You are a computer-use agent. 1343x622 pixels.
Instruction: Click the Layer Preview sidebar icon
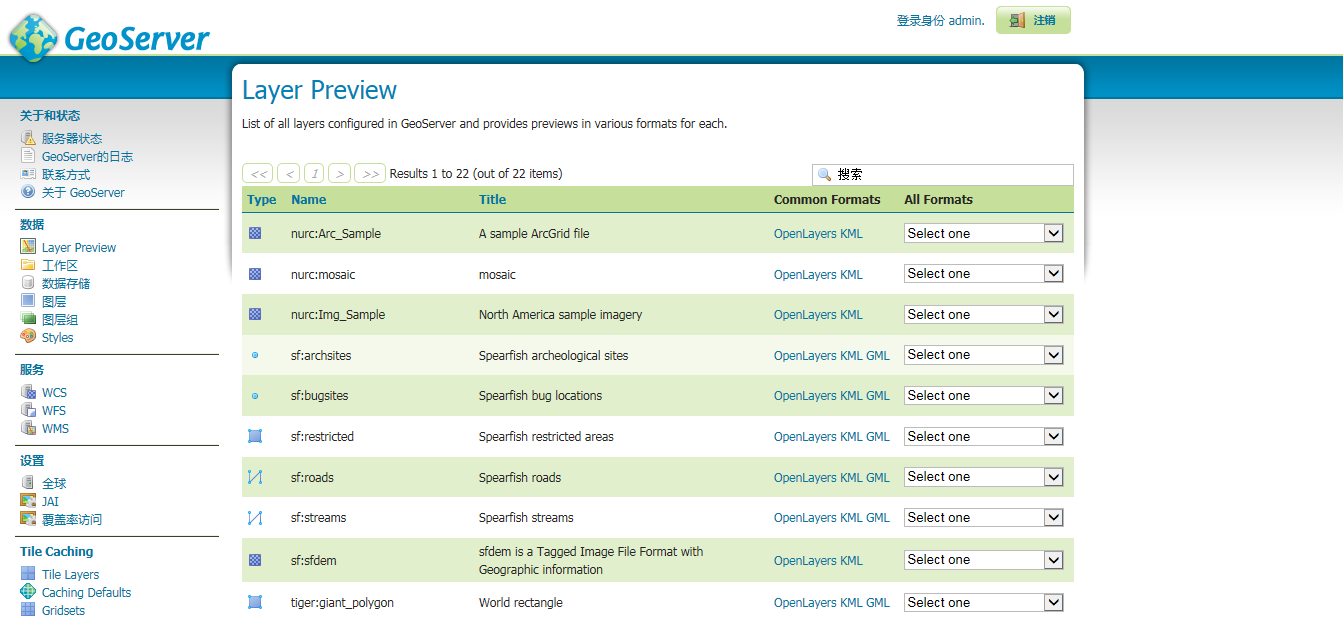coord(28,247)
